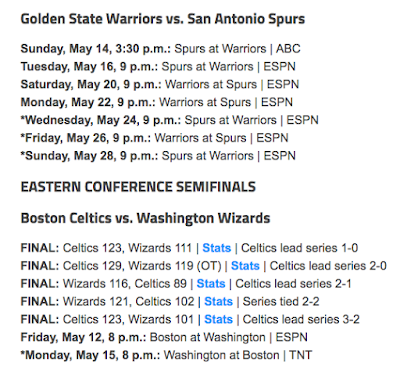Open Stats link for Wizards 121, Celtics 102
Screen dimensions: 400x380
coord(218,302)
